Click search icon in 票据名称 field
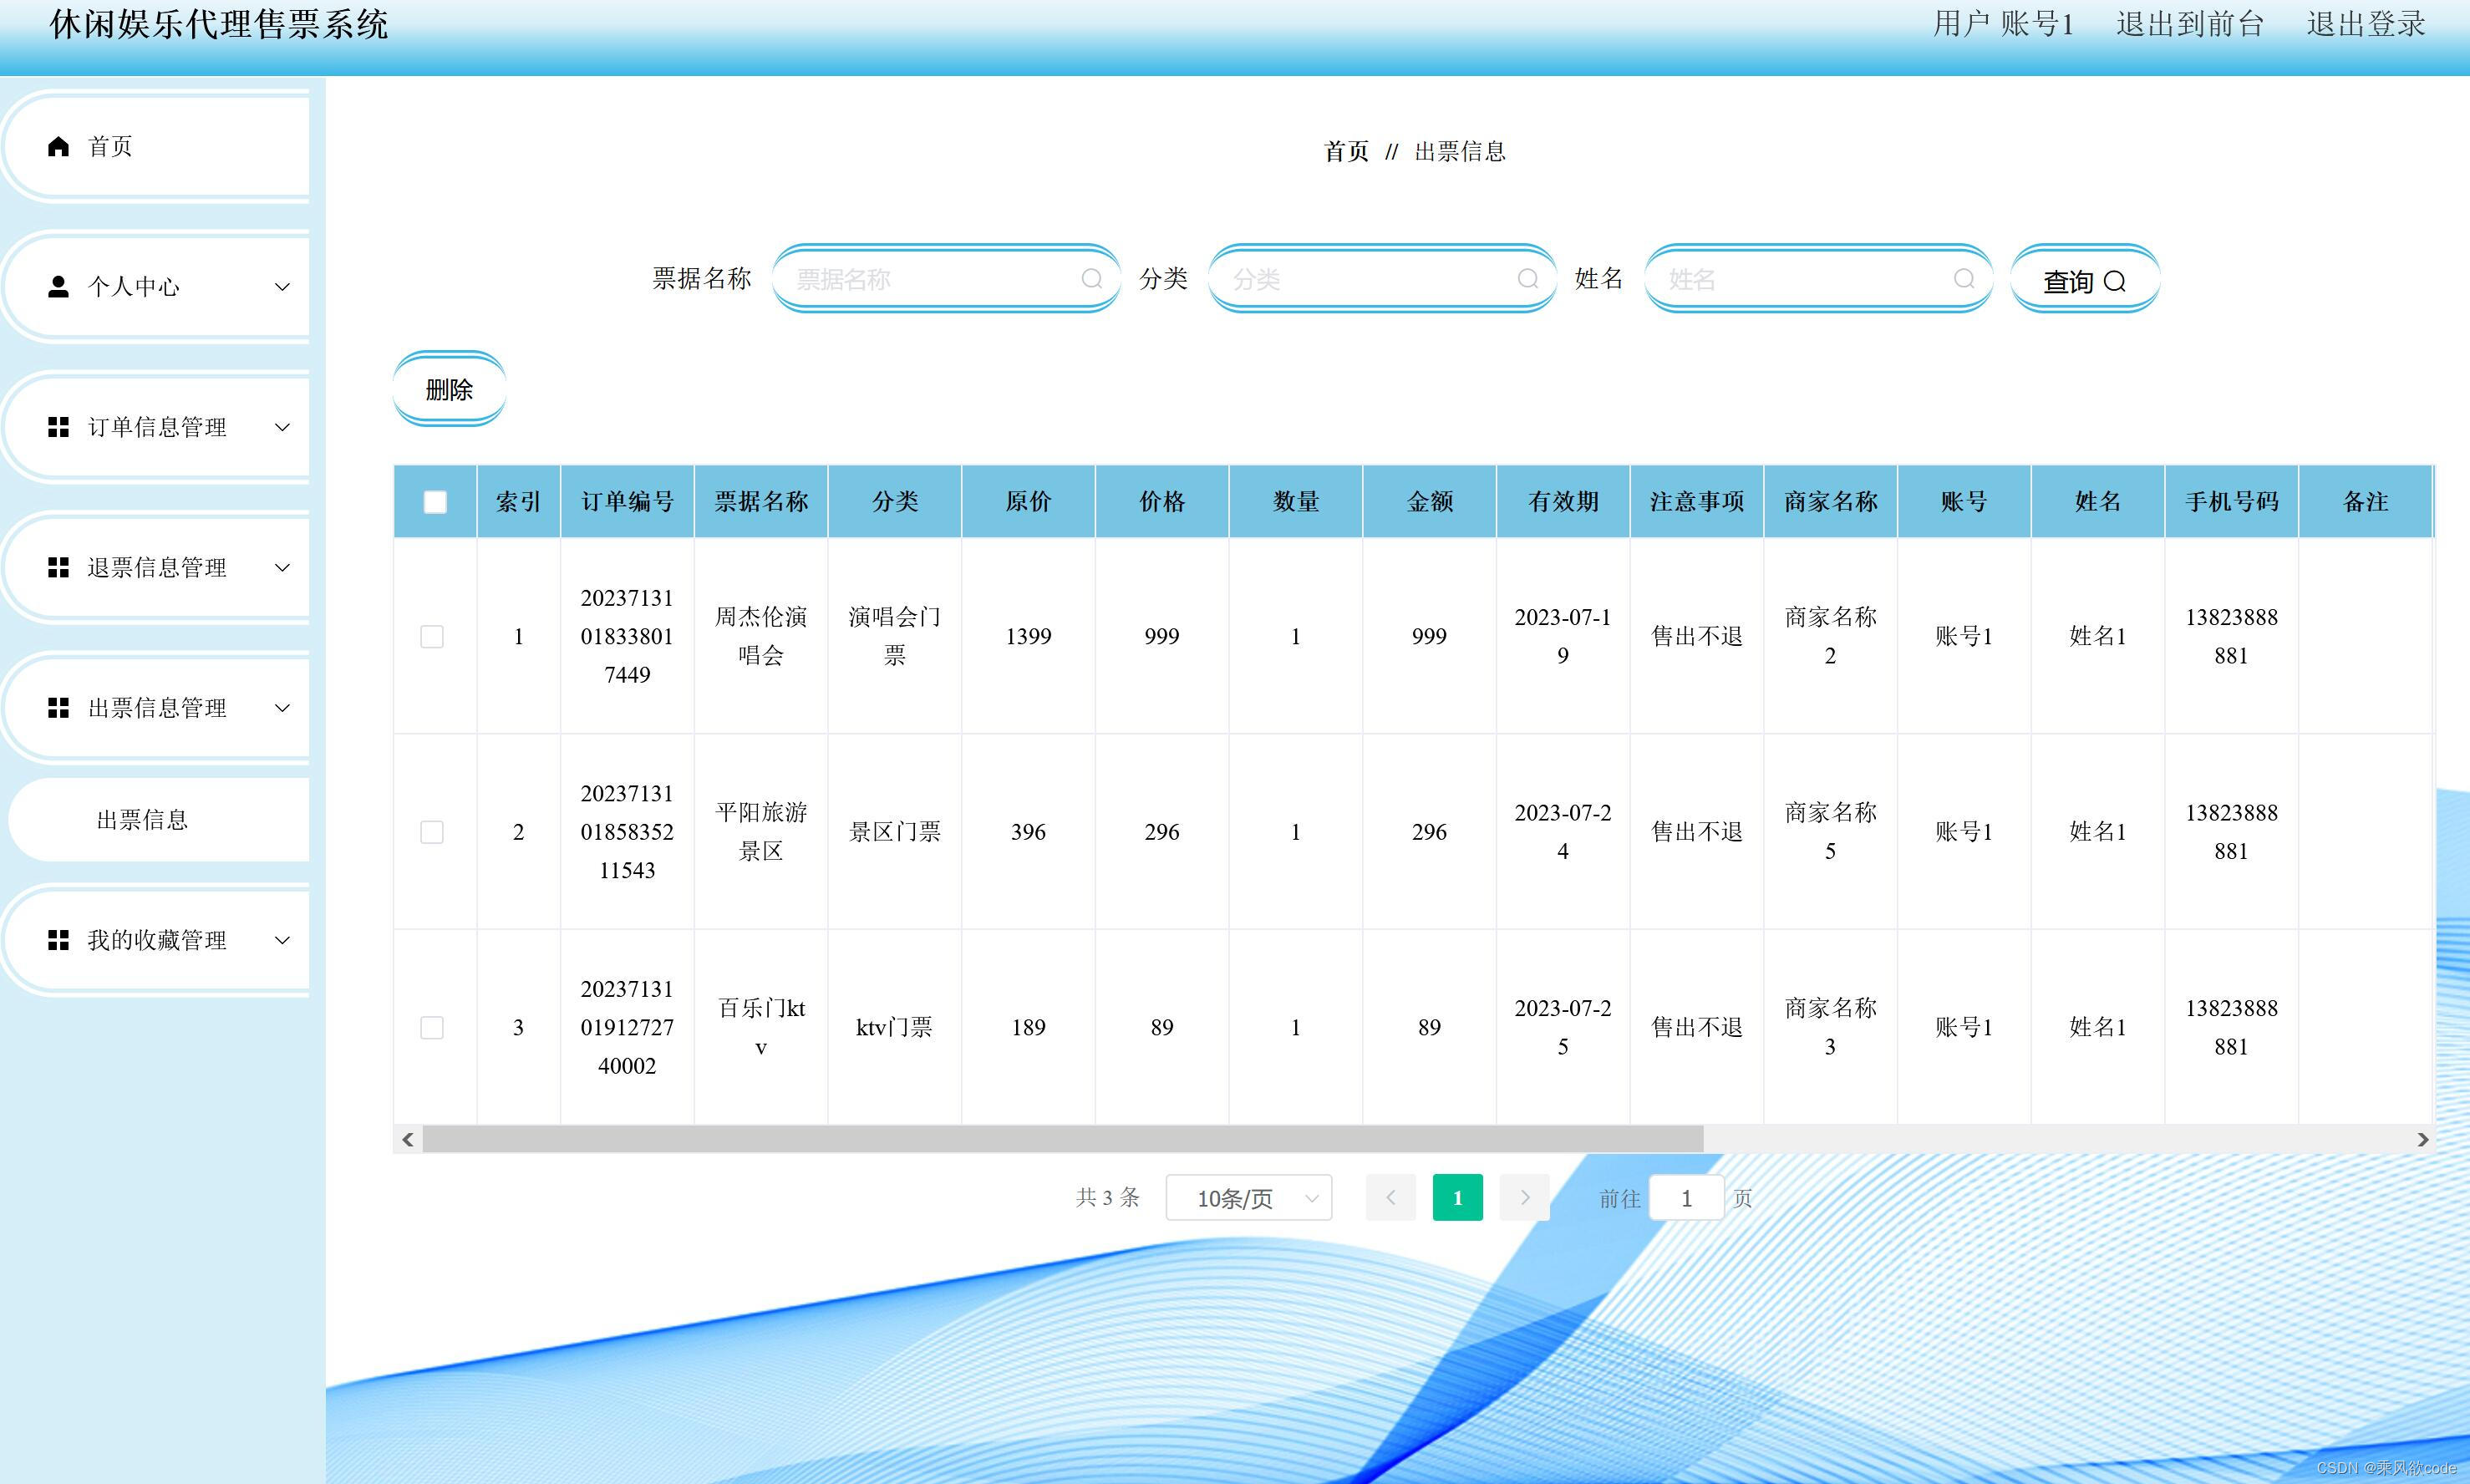2470x1484 pixels. (1091, 279)
